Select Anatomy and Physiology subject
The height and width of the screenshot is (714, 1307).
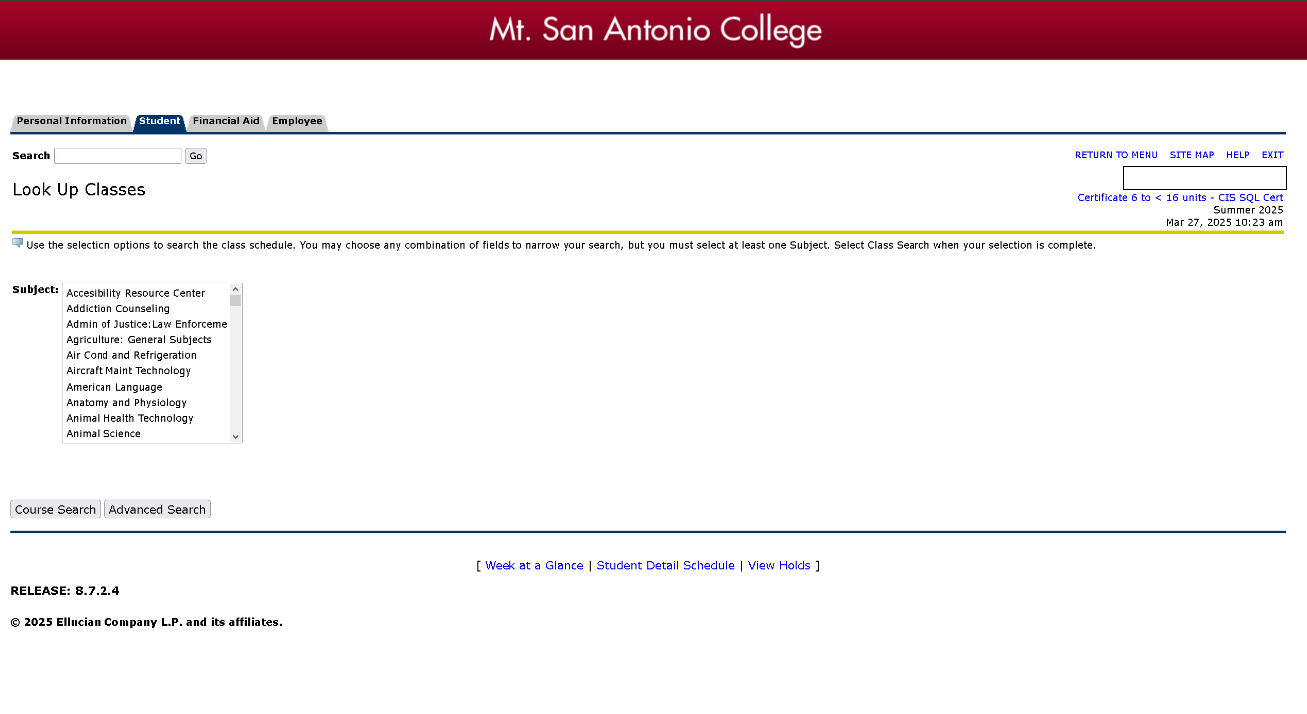click(126, 403)
